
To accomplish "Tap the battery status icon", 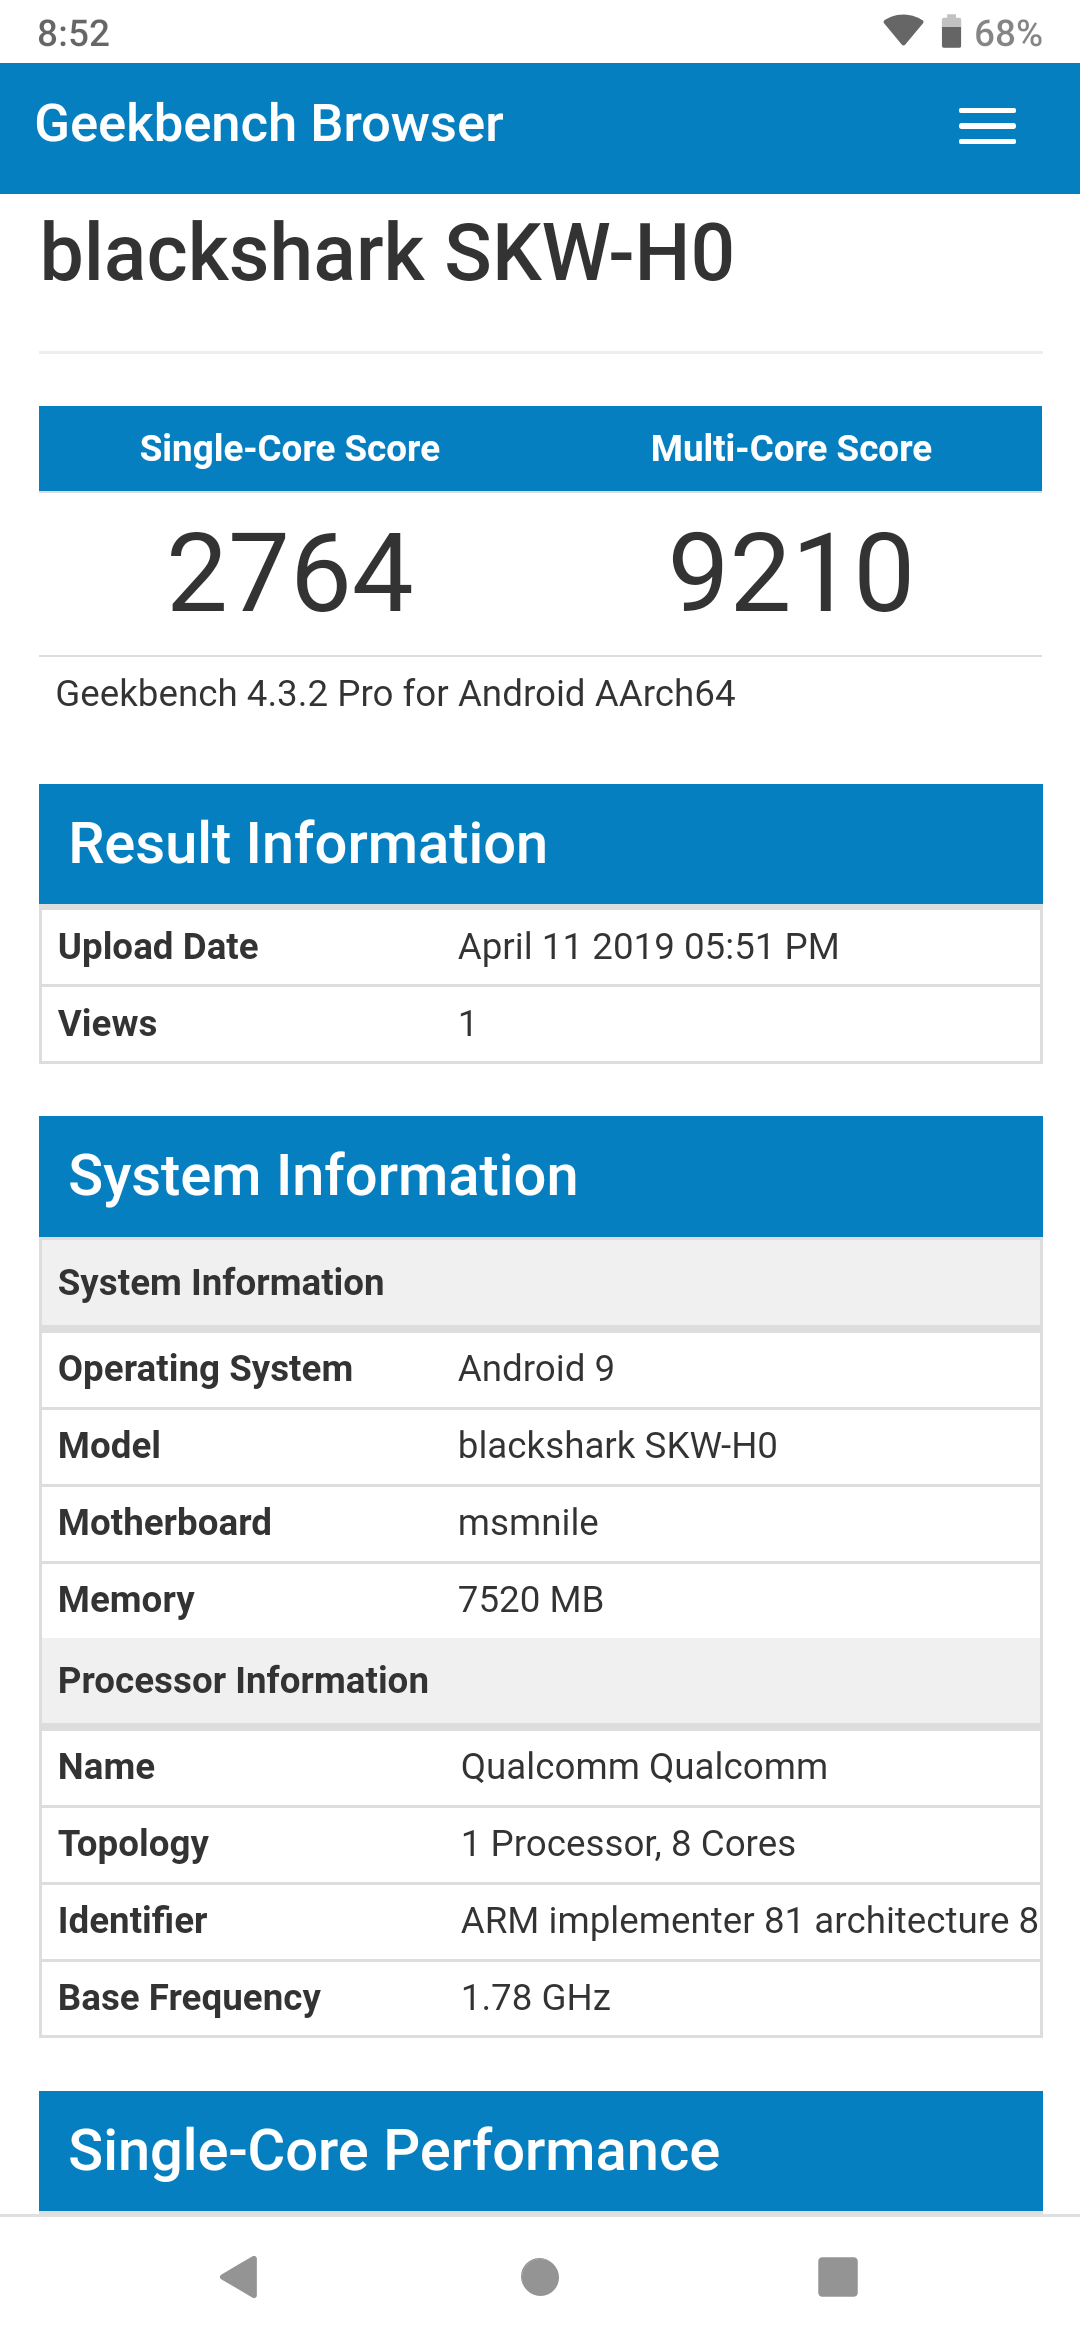I will pyautogui.click(x=951, y=31).
